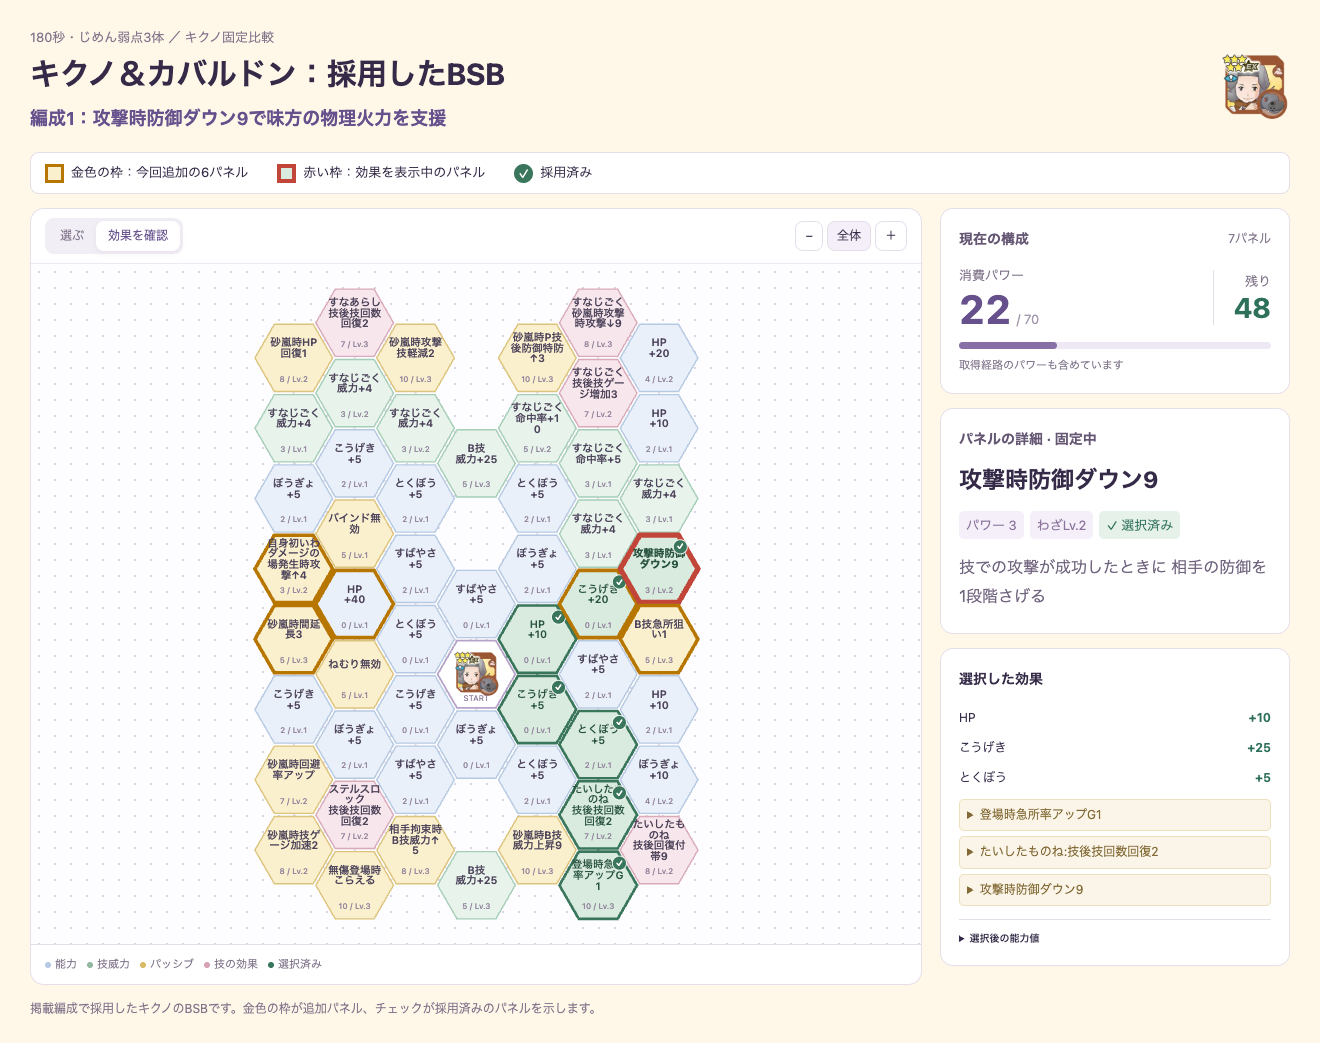Toggle the こうげき+20 hex panel

598,605
